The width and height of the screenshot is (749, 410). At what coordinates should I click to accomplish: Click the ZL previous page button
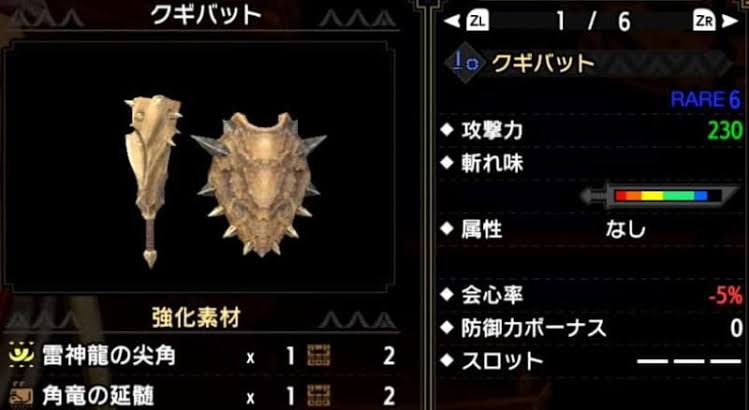click(x=477, y=21)
